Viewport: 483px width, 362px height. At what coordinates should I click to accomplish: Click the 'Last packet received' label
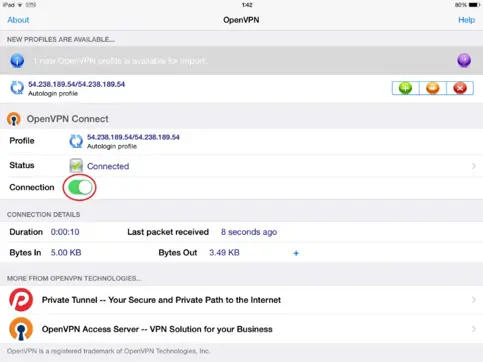[x=168, y=232]
